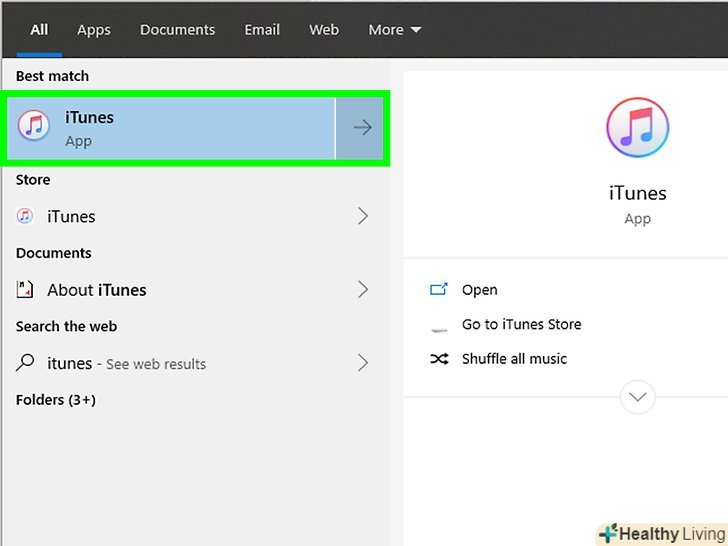
Task: Click the About iTunes document icon
Action: 25,289
